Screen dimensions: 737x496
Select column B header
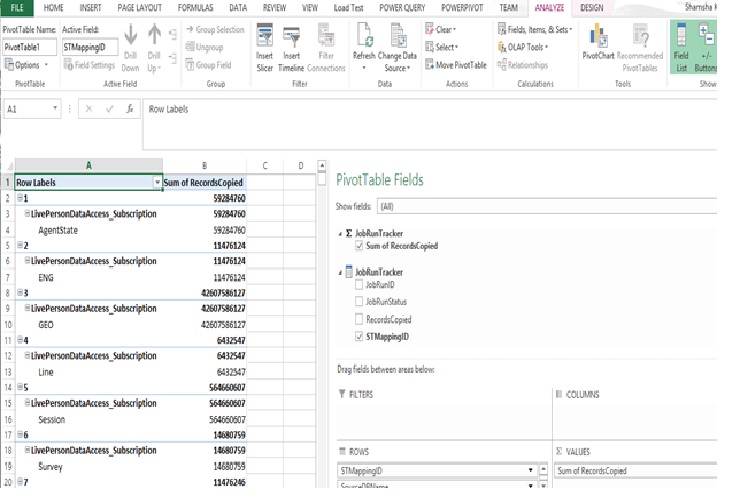click(x=204, y=165)
